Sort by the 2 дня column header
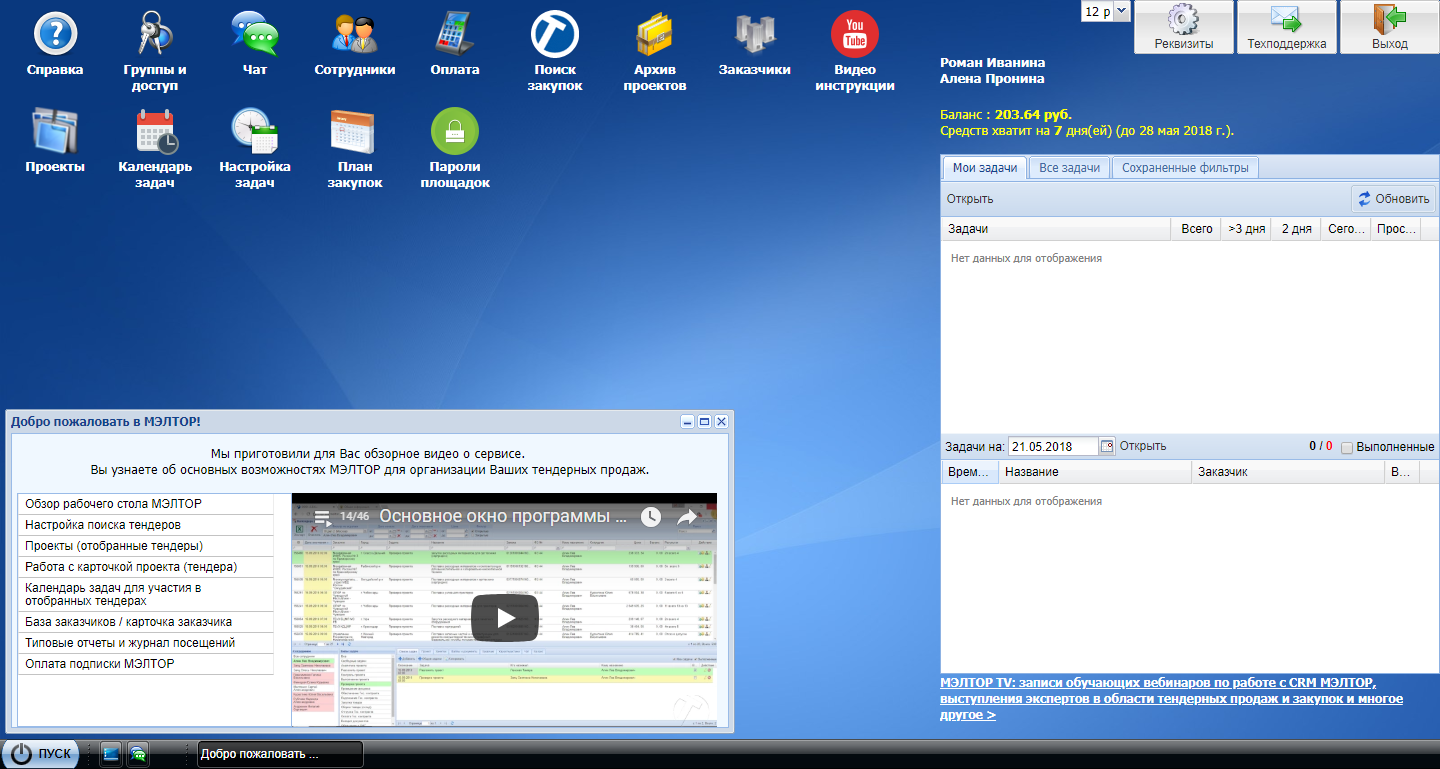 click(1296, 229)
